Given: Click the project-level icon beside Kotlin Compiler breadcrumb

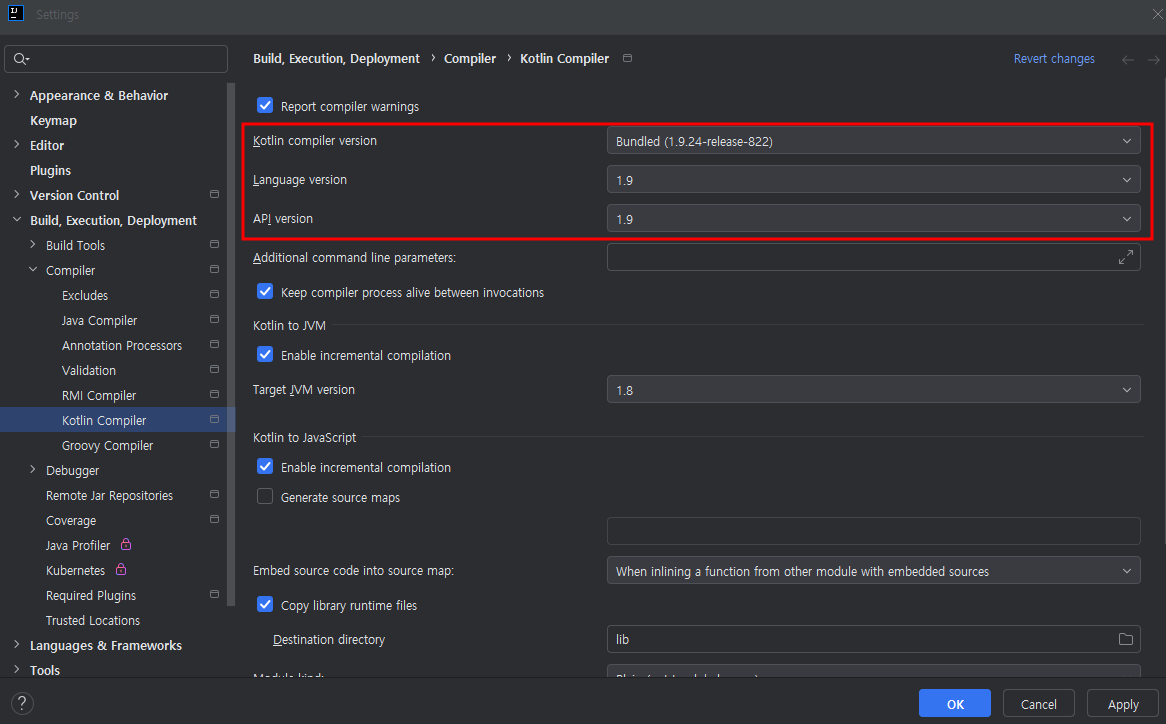Looking at the screenshot, I should tap(628, 58).
